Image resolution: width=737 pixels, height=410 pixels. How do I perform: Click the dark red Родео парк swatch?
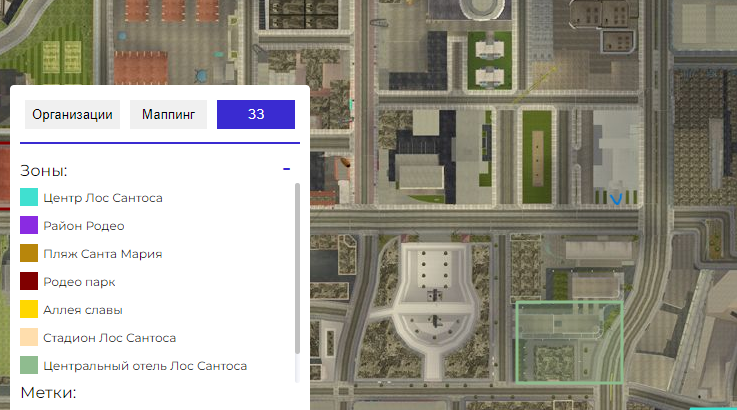coord(29,282)
